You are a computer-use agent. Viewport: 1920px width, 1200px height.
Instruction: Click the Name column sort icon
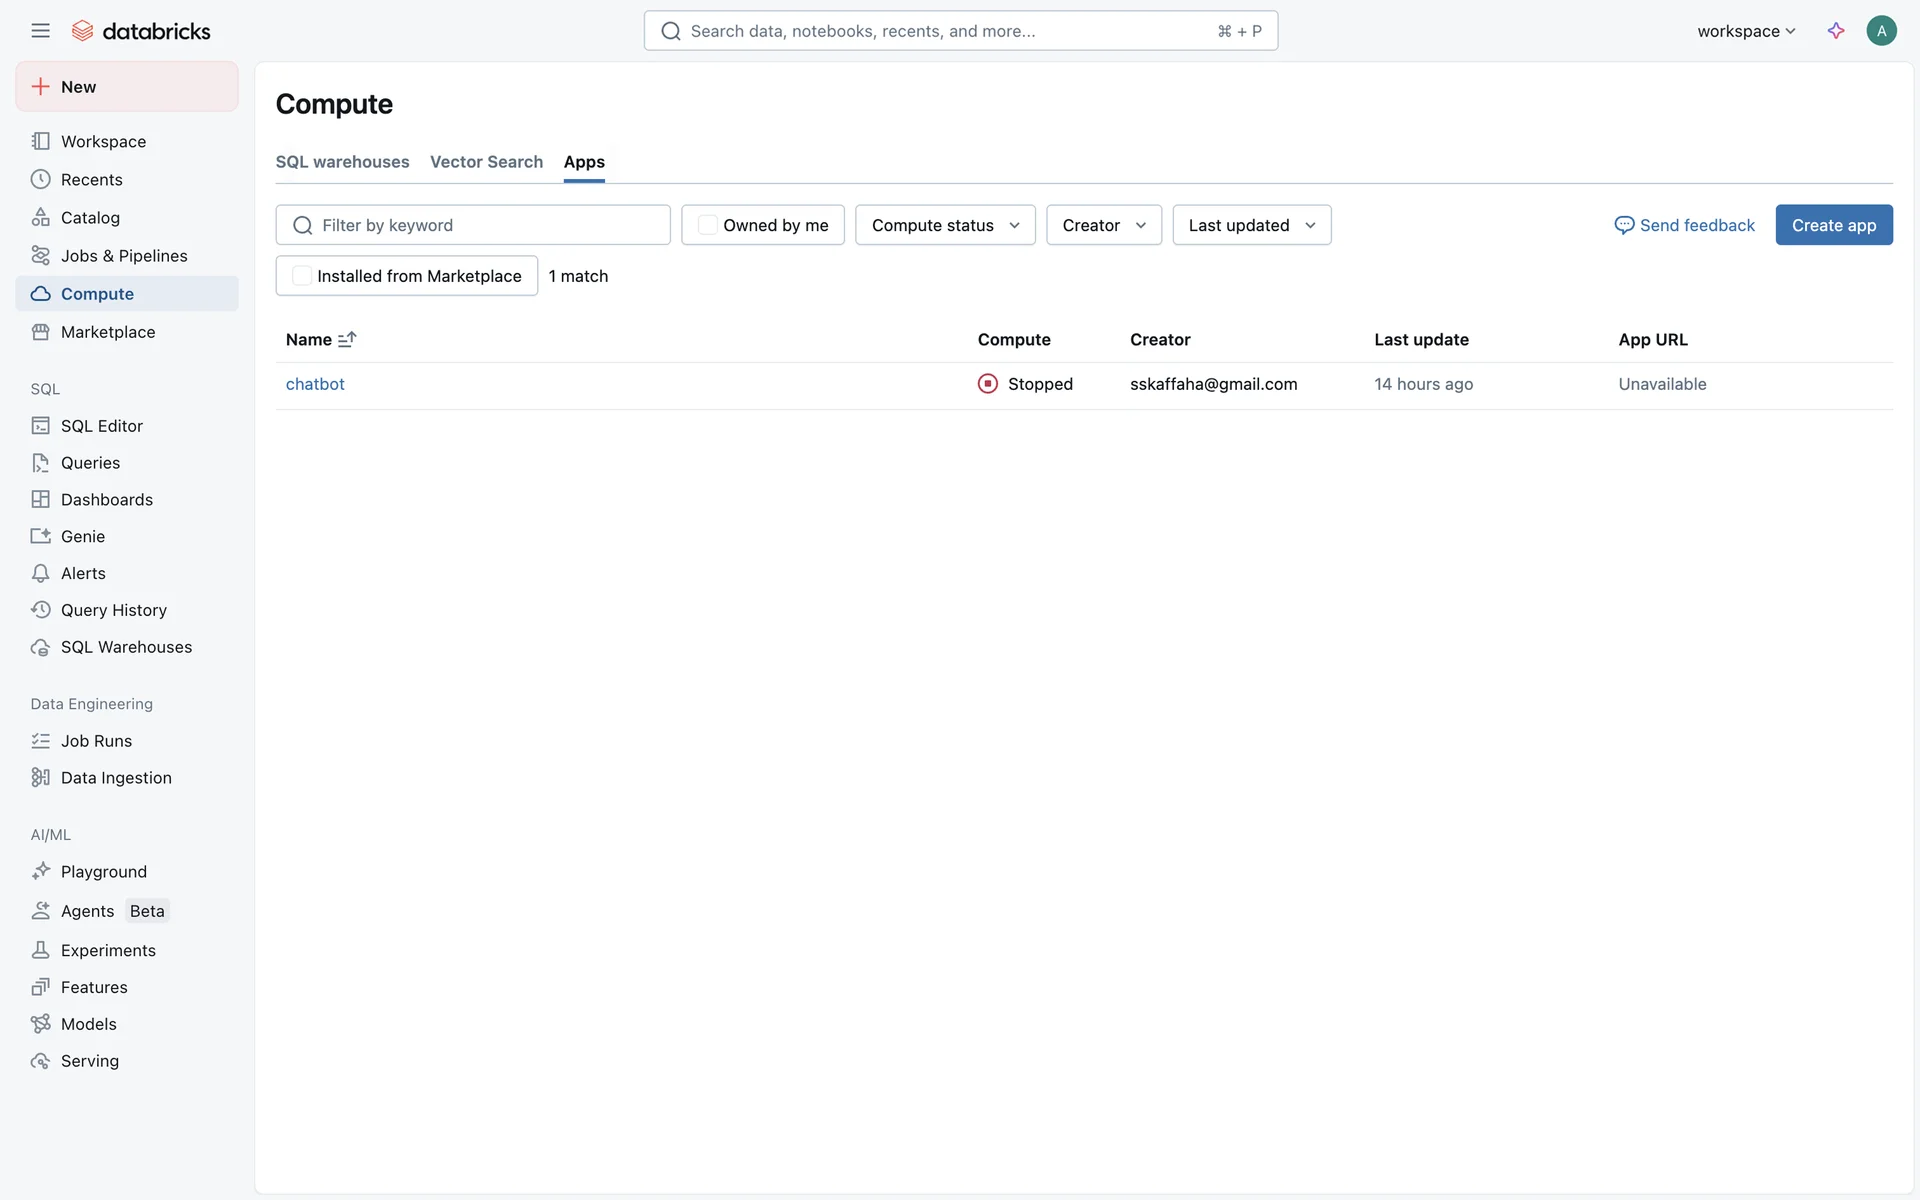[x=347, y=340]
